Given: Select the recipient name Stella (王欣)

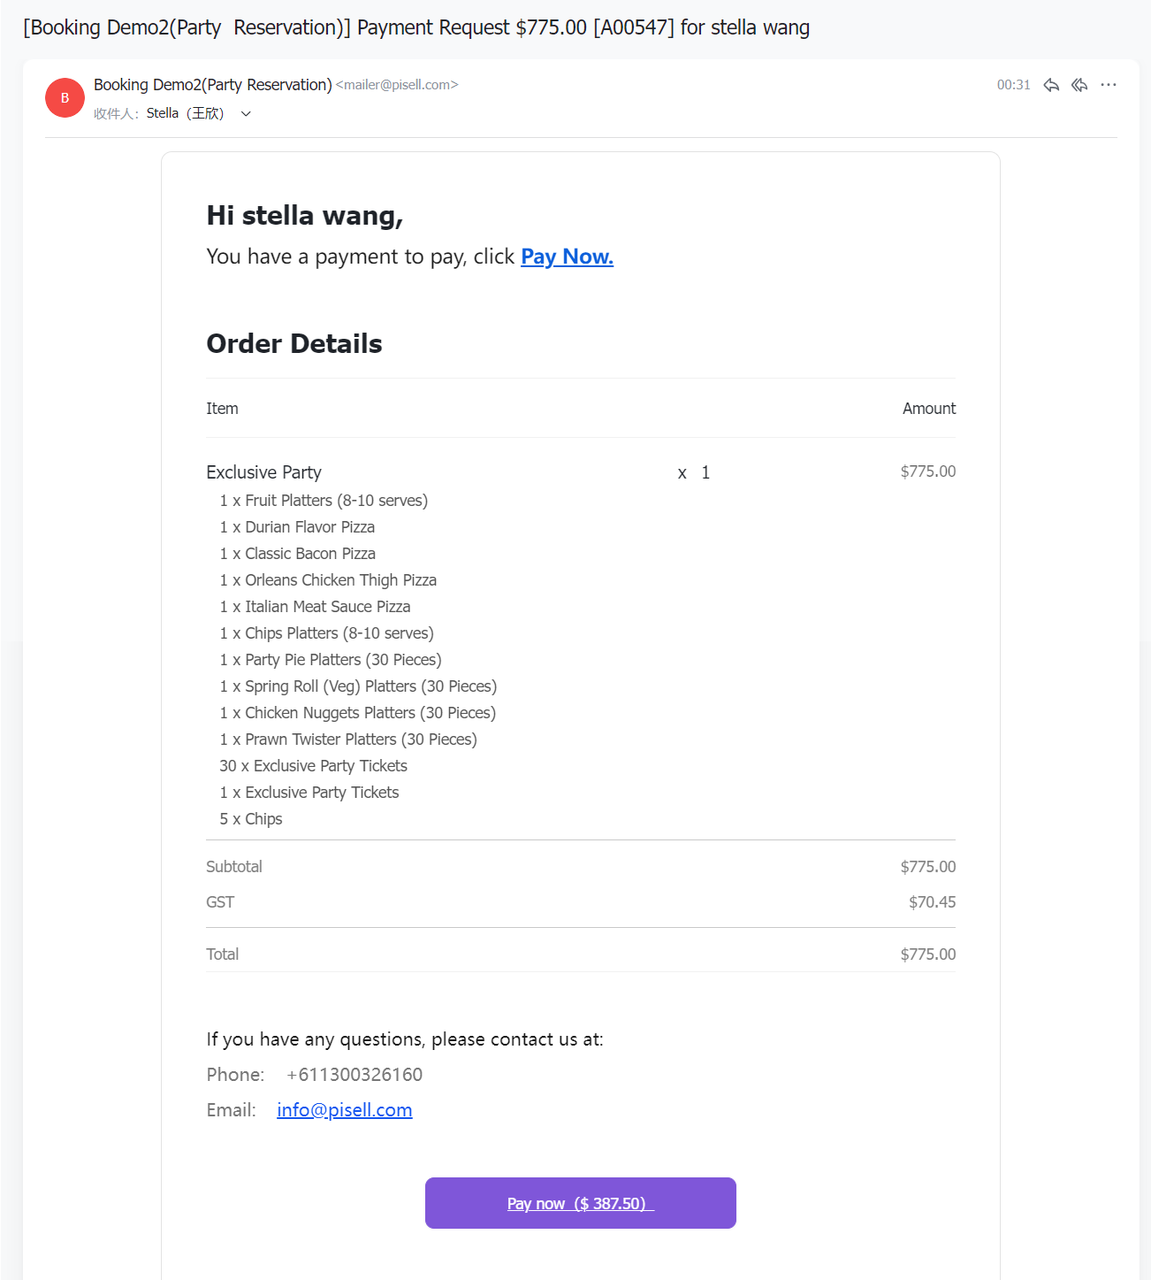Looking at the screenshot, I should 185,114.
